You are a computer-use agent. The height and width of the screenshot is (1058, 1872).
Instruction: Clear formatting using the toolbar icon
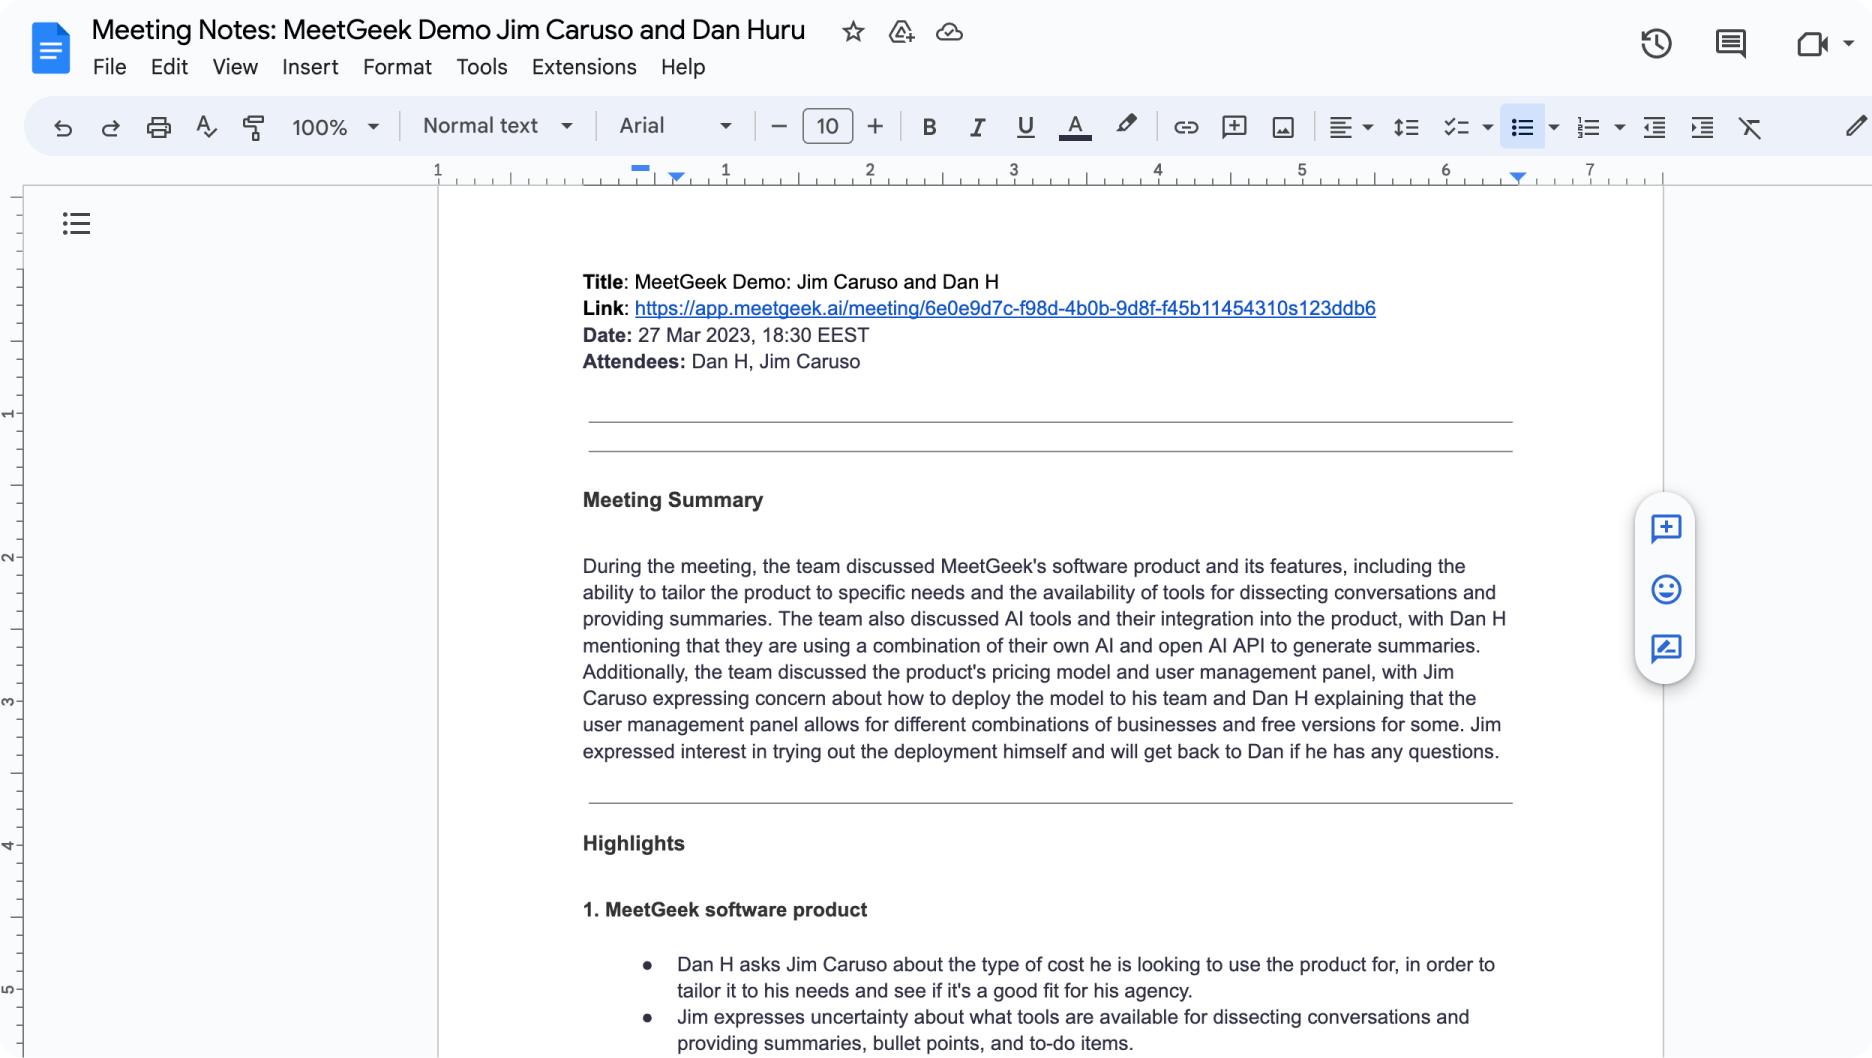coord(1750,127)
